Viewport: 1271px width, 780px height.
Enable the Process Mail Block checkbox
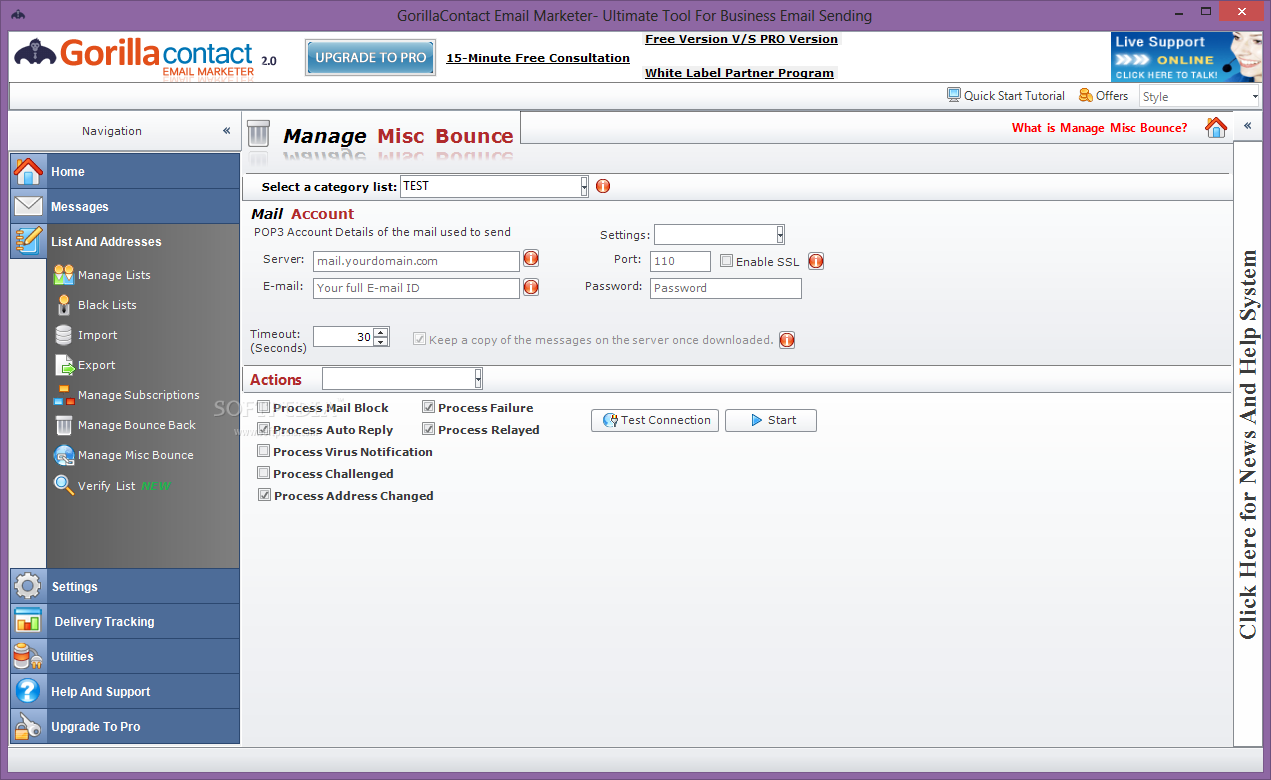click(x=264, y=407)
